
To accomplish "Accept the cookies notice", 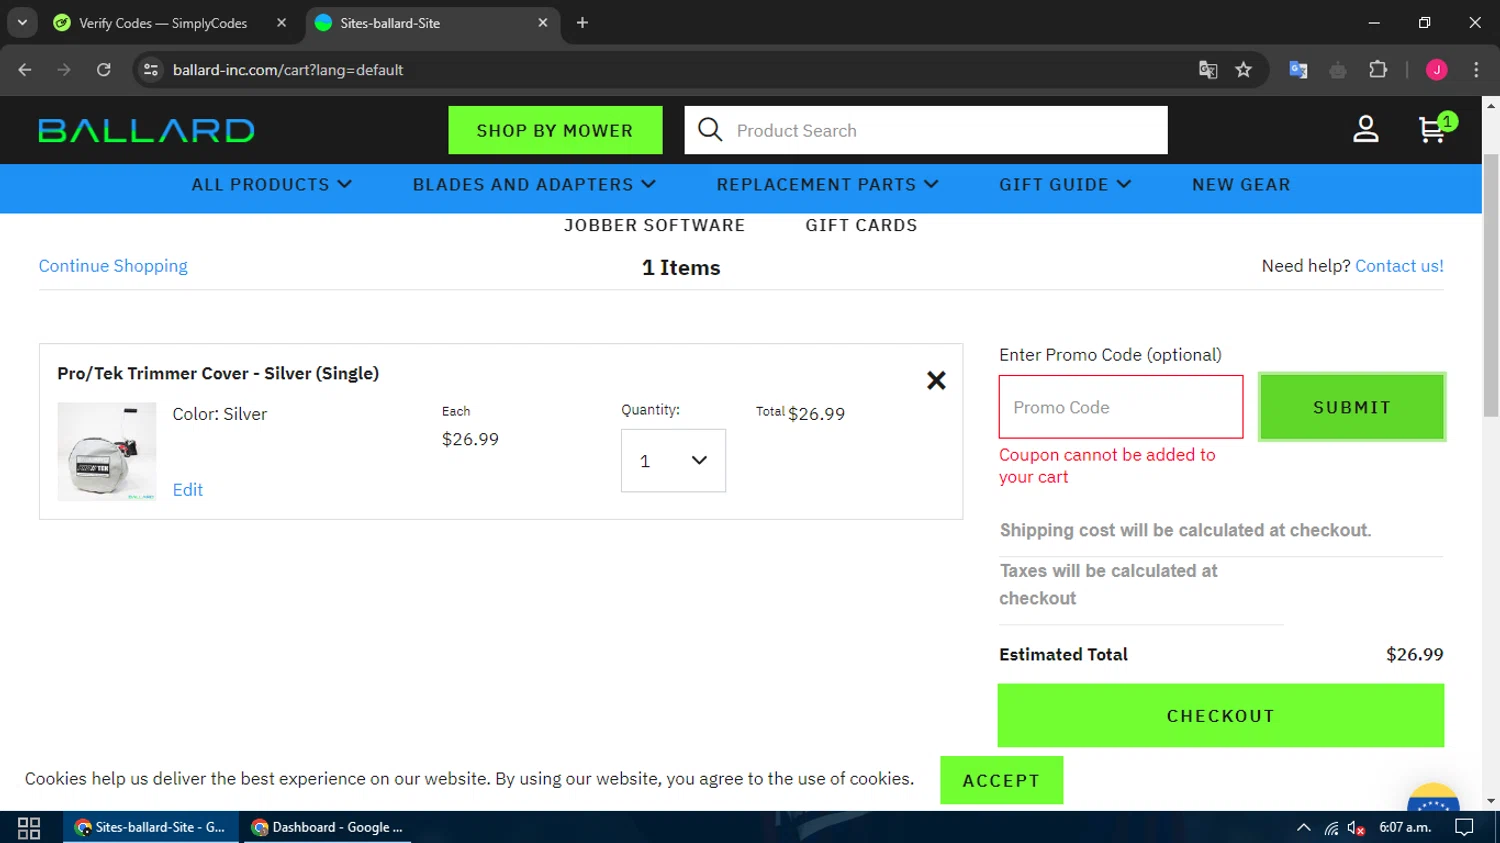I will [x=1001, y=781].
